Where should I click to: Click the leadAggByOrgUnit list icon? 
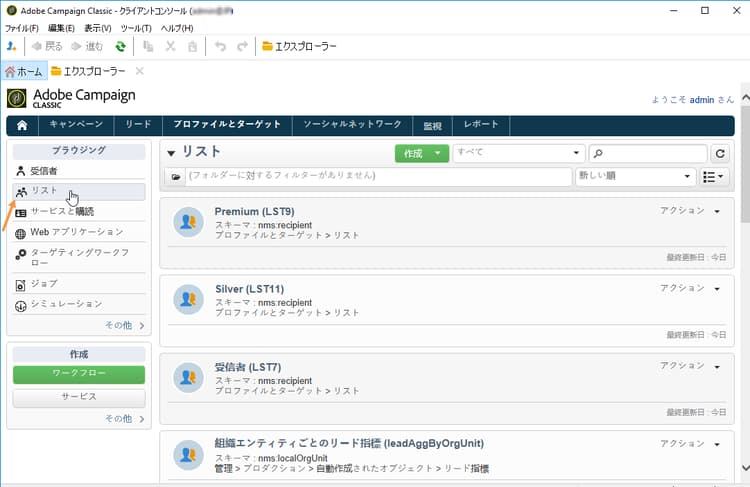tap(188, 455)
